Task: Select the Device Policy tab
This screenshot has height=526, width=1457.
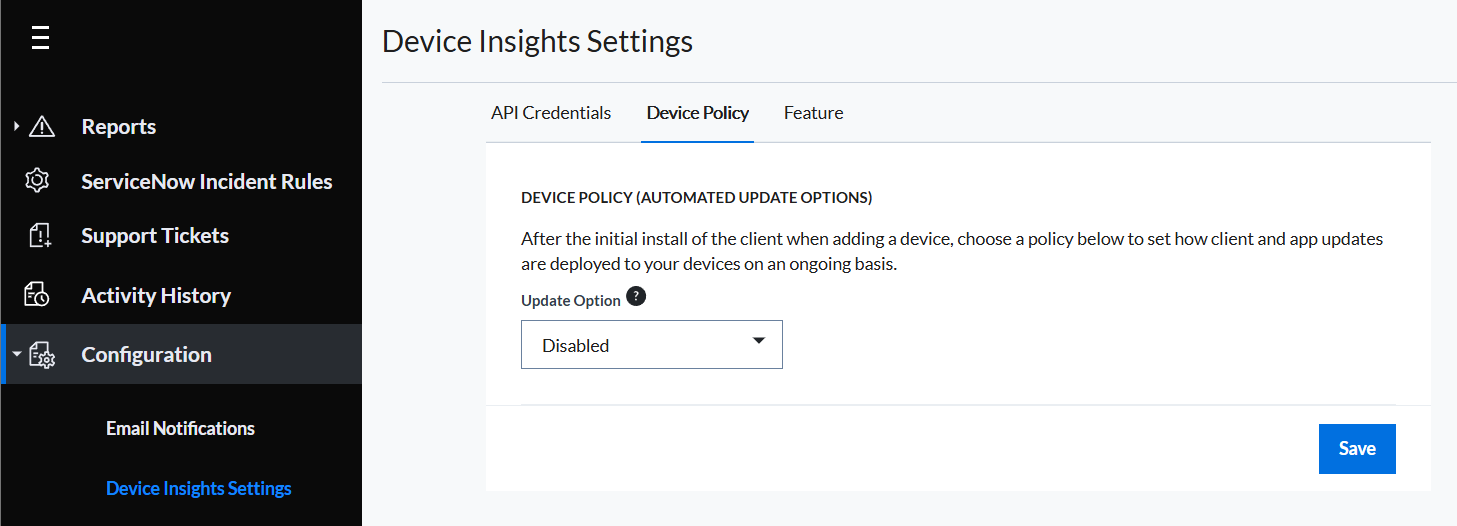Action: point(698,113)
